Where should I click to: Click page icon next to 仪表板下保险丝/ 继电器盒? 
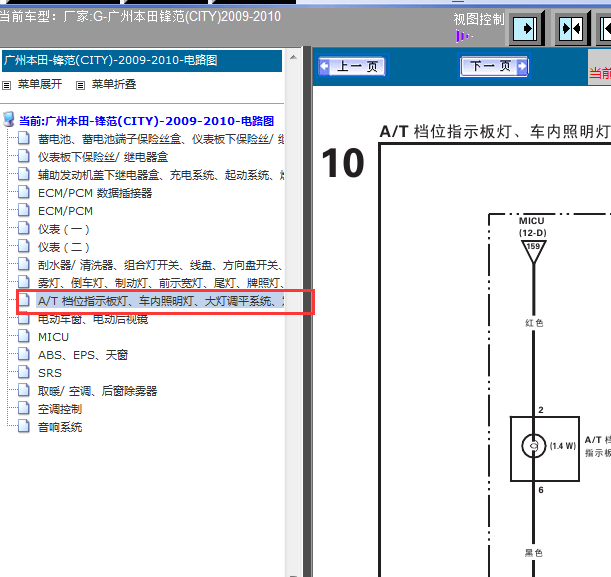(x=24, y=156)
